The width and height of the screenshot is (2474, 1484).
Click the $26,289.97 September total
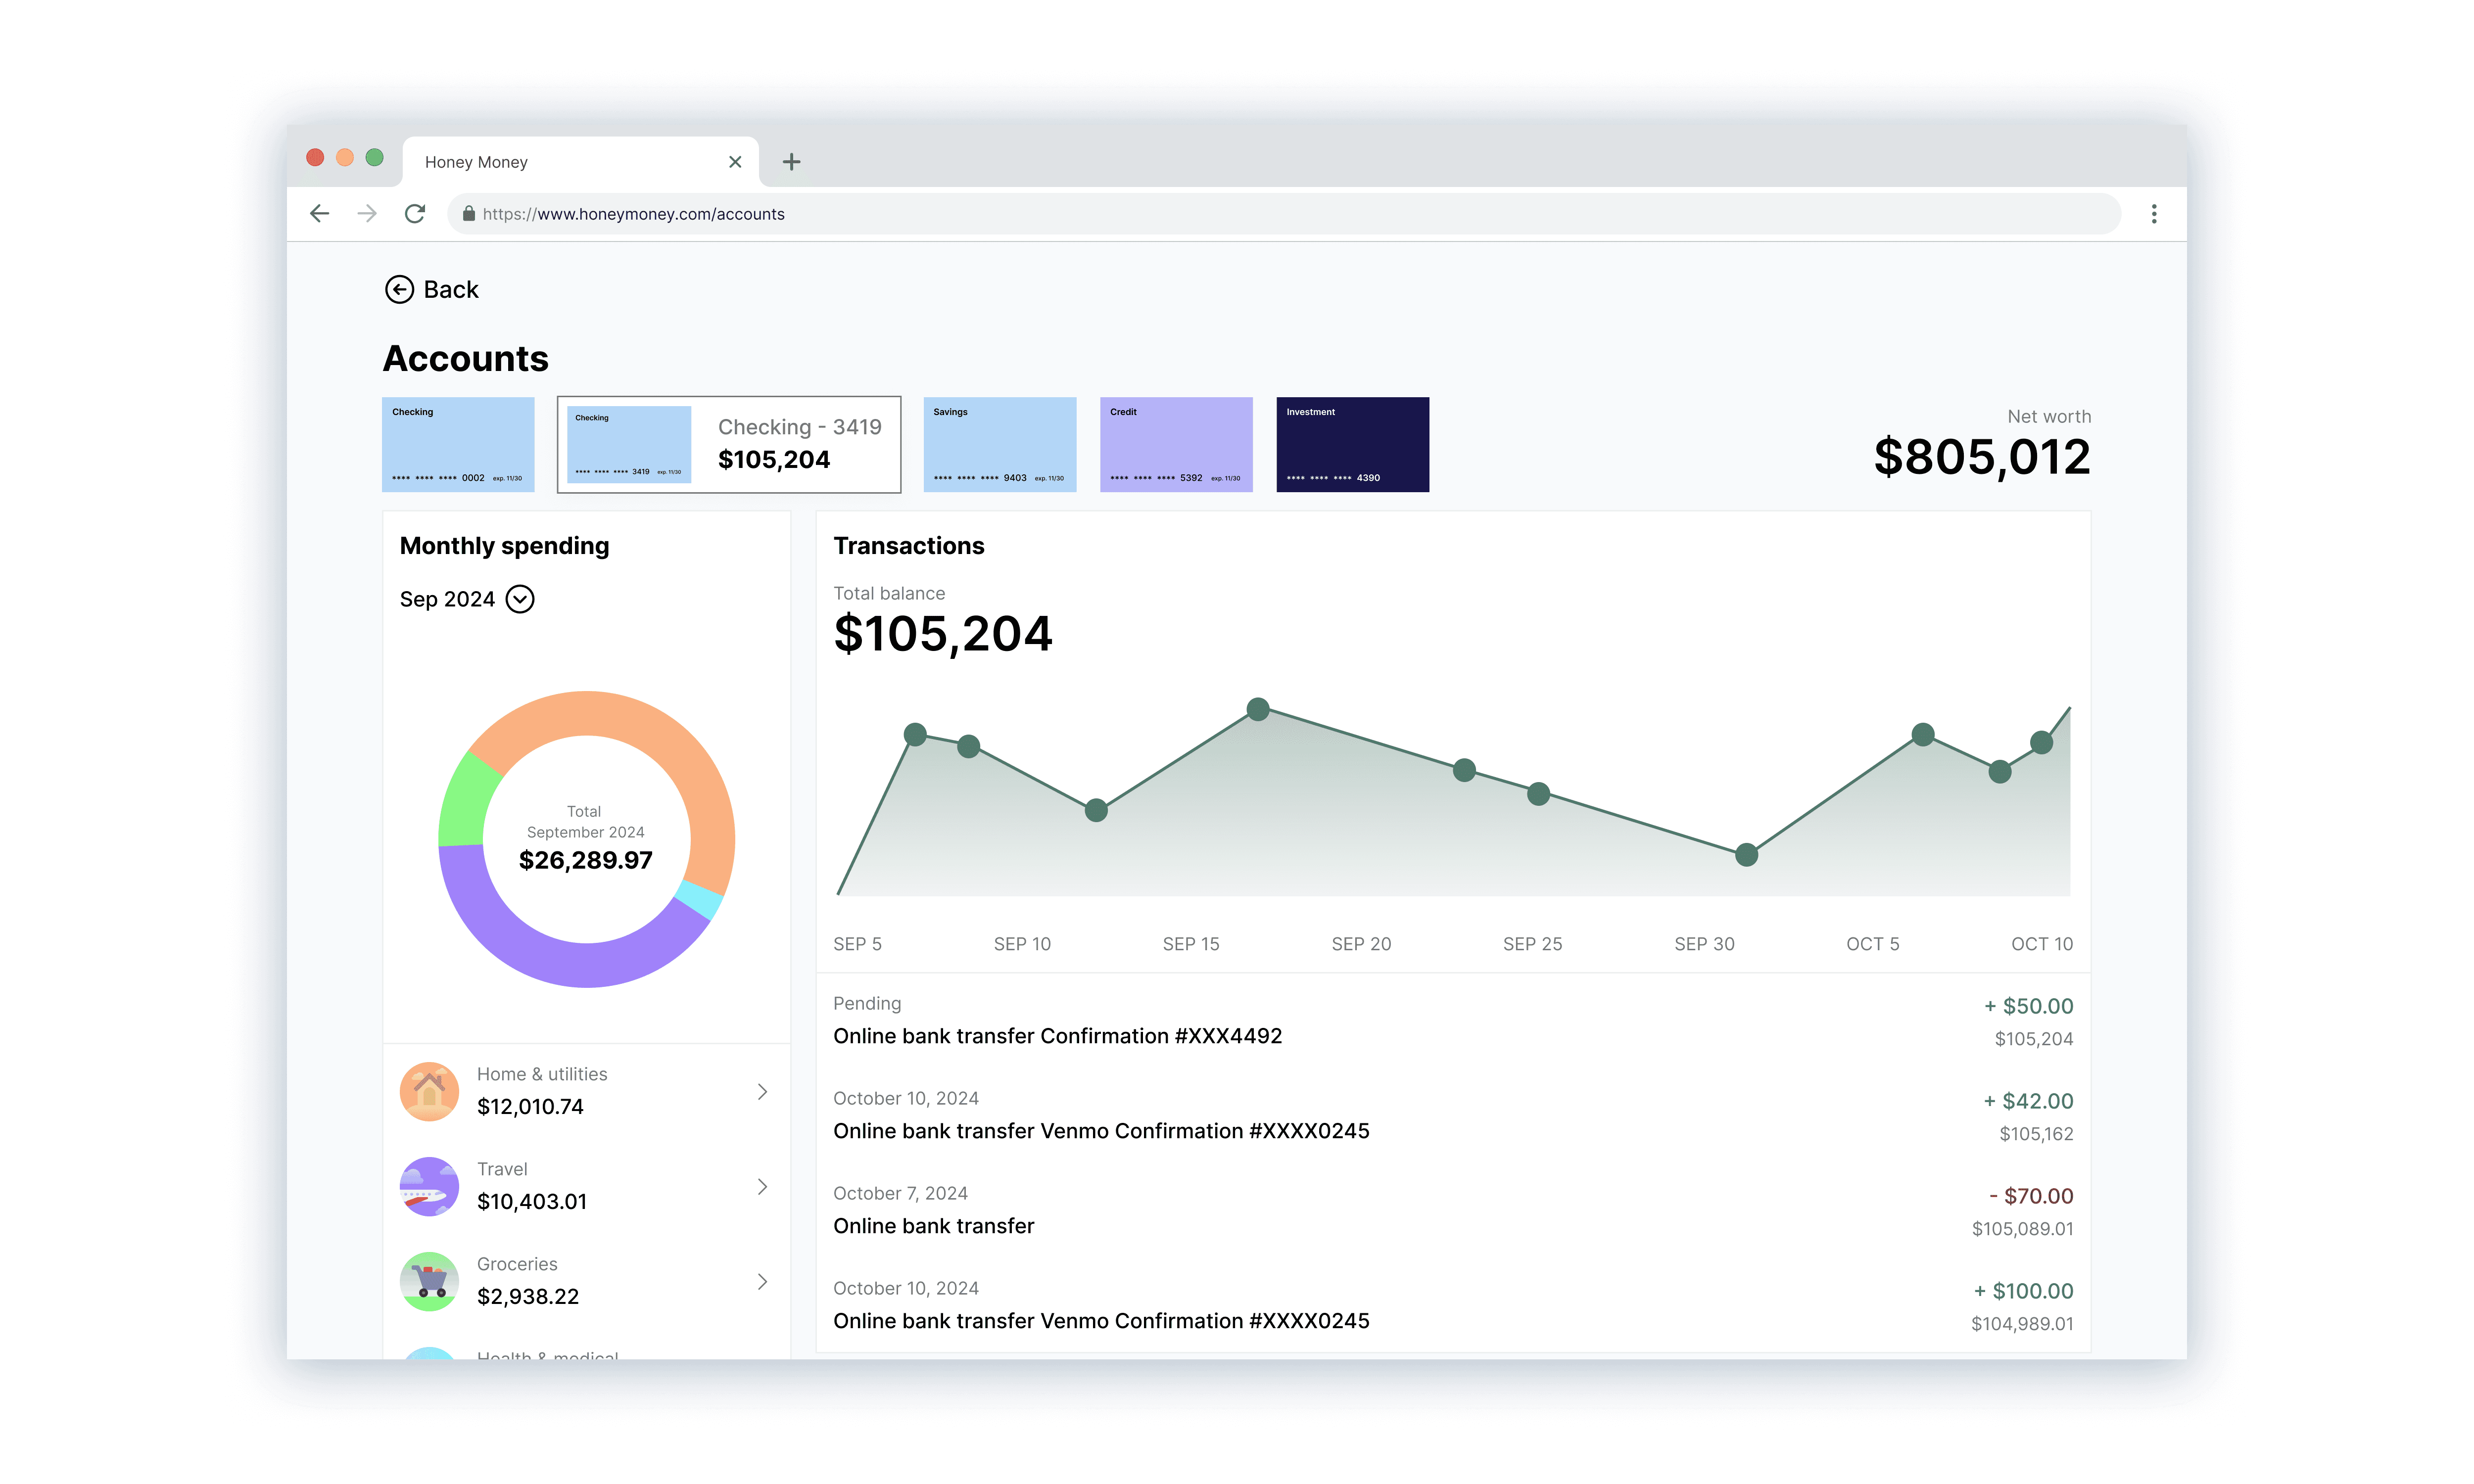586,860
